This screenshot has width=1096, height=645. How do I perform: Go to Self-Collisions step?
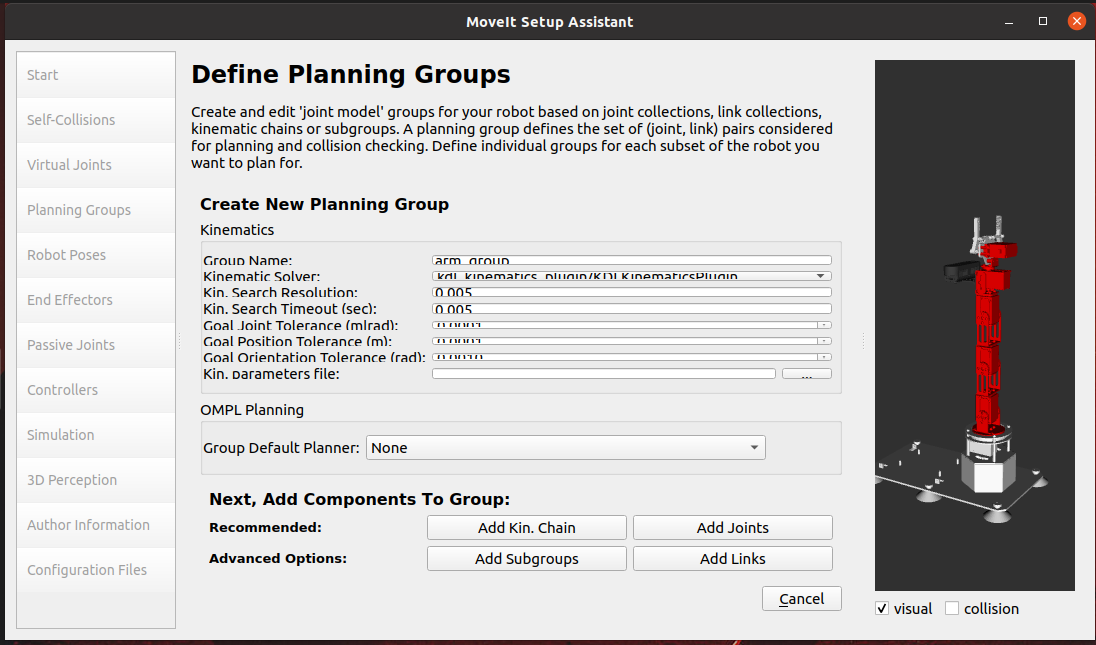tap(96, 120)
